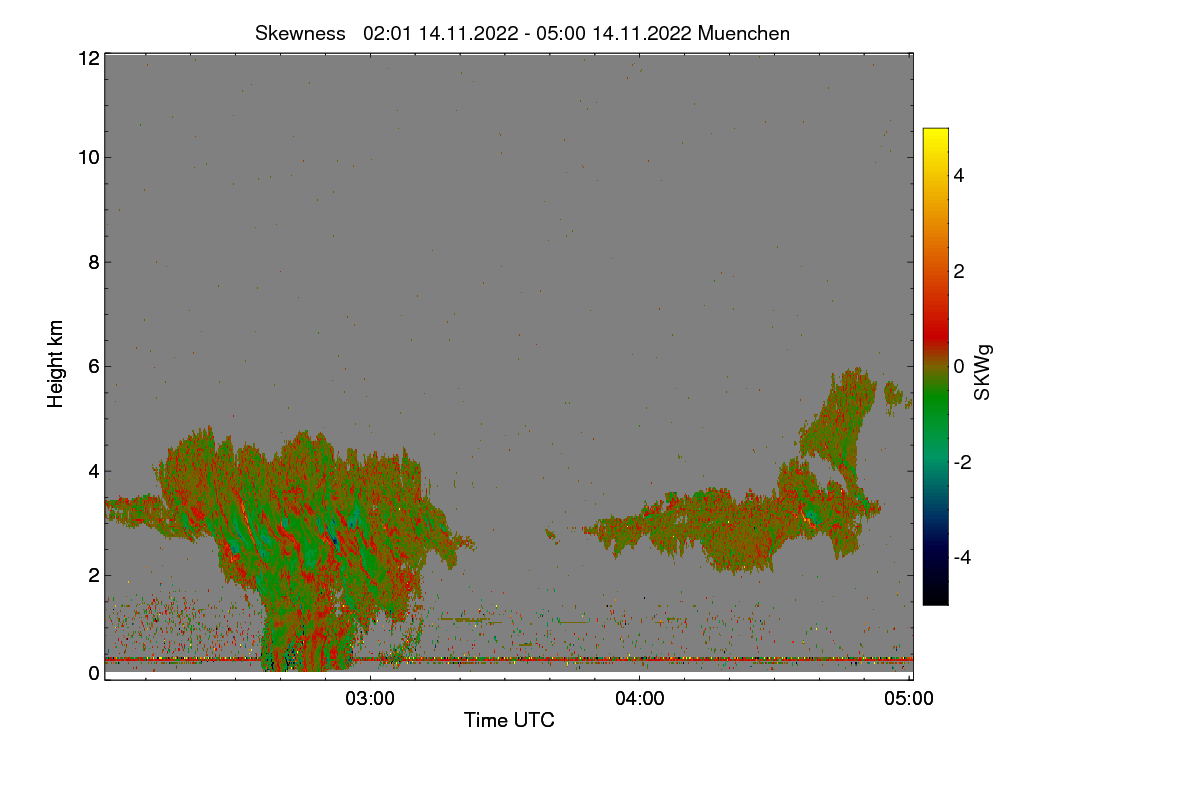Viewport: 1200px width, 800px height.
Task: Click the black bottom of the colorbar
Action: (935, 596)
